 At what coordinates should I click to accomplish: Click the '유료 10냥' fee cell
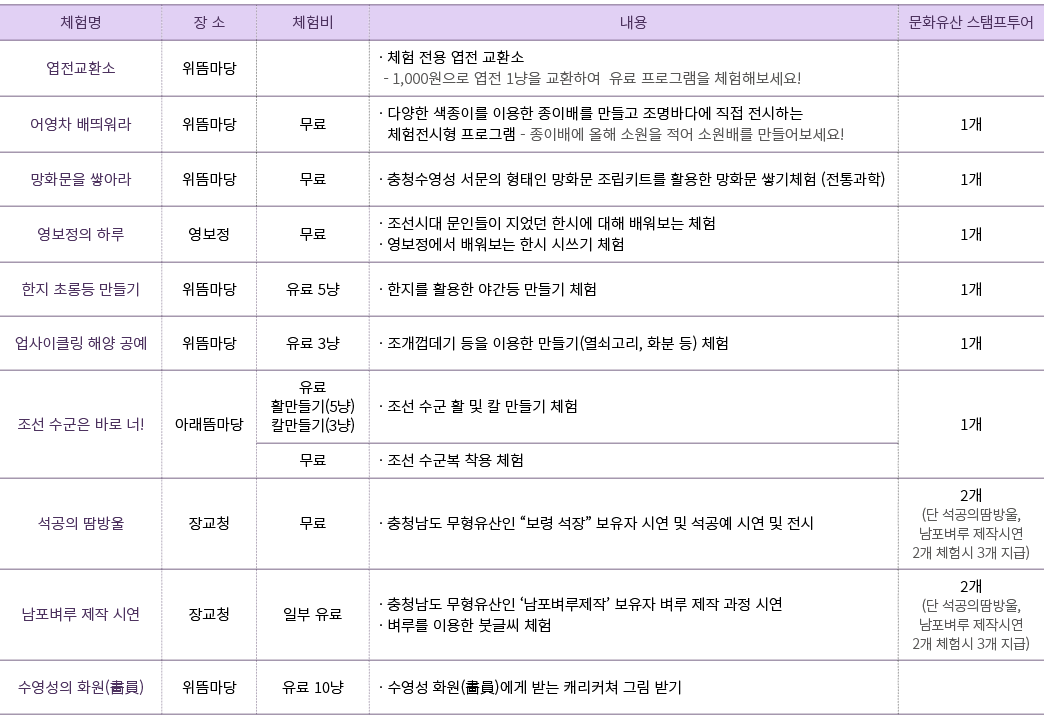coord(312,688)
